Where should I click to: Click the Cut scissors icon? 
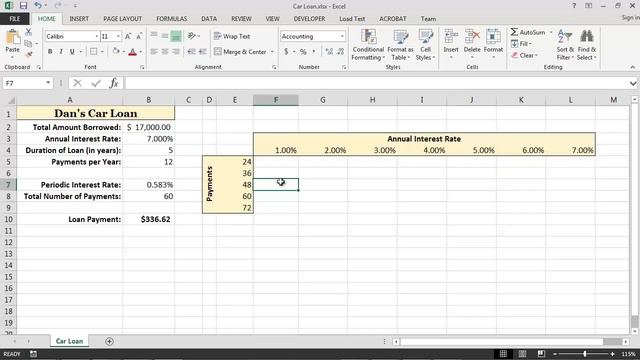pos(28,32)
